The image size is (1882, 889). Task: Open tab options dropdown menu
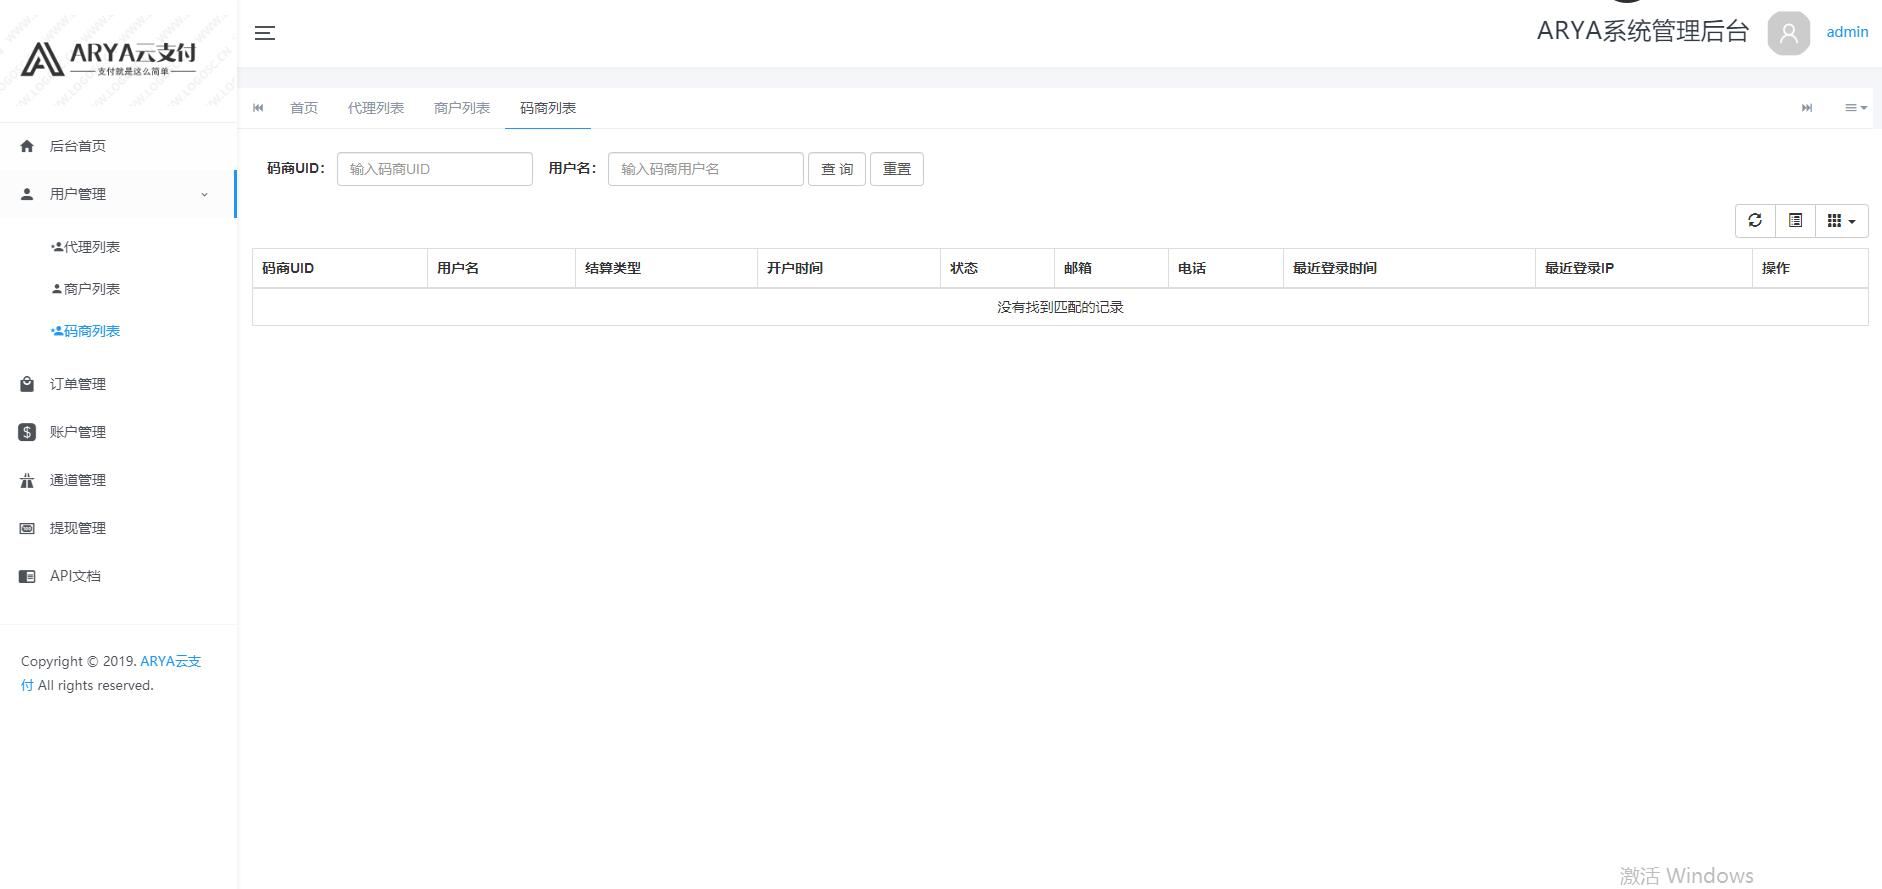[1856, 108]
